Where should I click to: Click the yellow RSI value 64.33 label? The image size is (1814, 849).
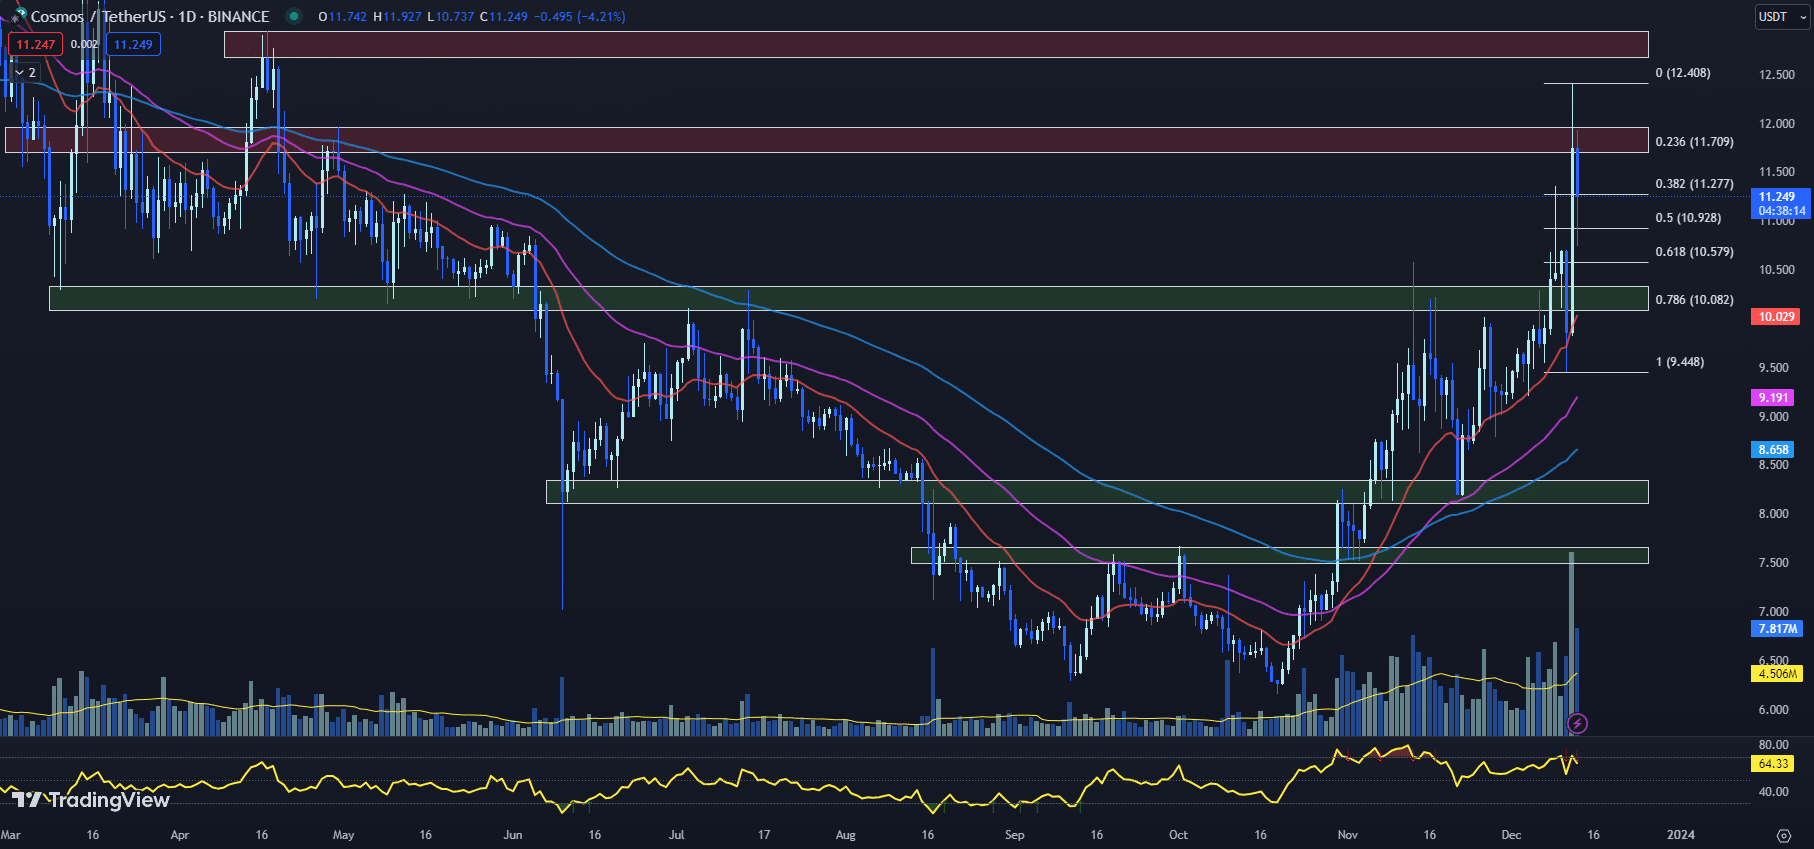tap(1773, 764)
